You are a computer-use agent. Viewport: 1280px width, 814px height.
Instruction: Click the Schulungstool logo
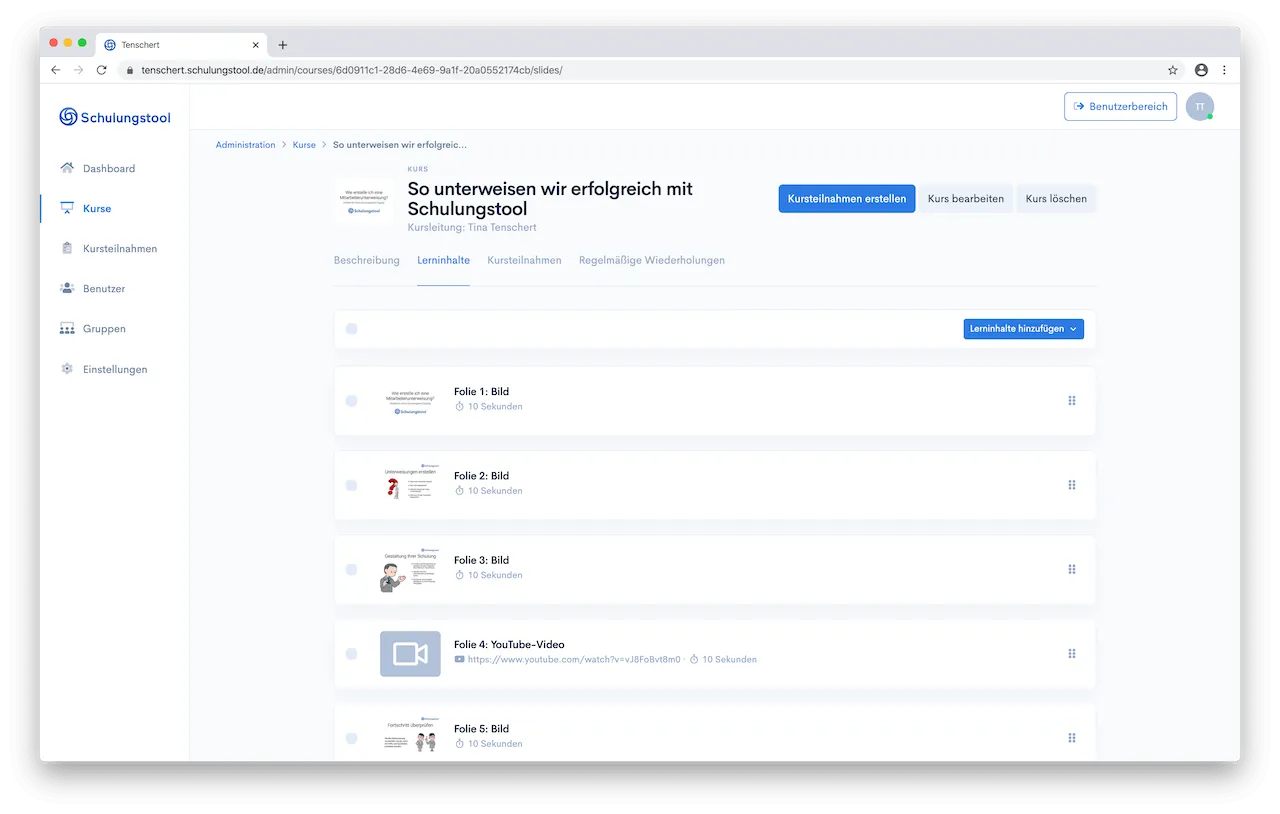pos(115,117)
